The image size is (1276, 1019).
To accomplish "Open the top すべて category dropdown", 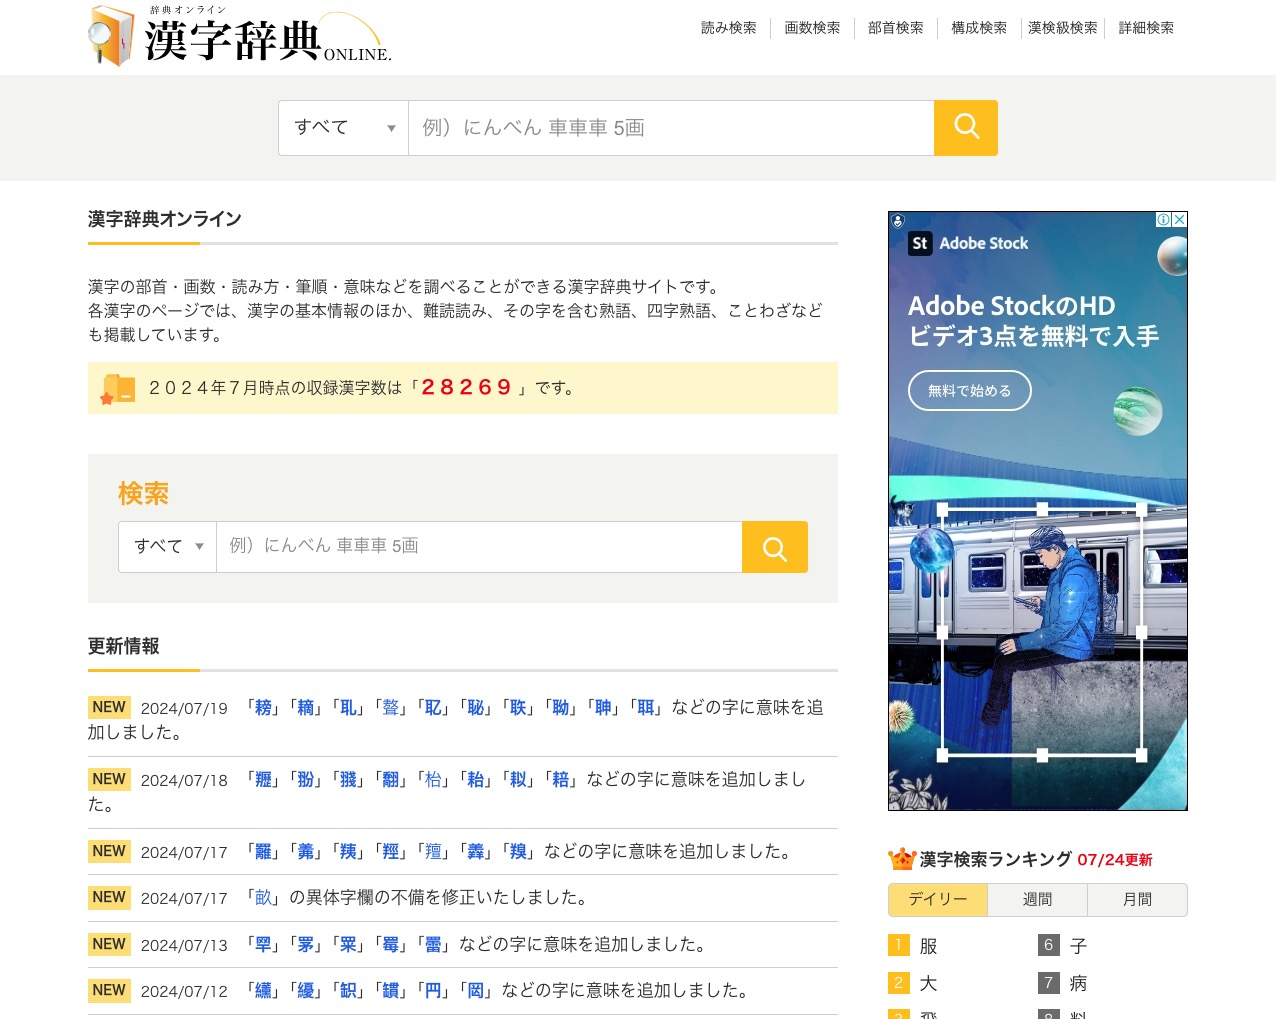I will [x=343, y=128].
